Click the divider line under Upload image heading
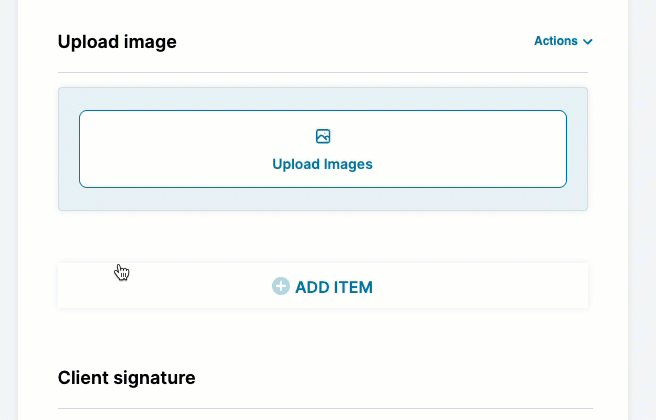The width and height of the screenshot is (656, 420). [x=322, y=72]
